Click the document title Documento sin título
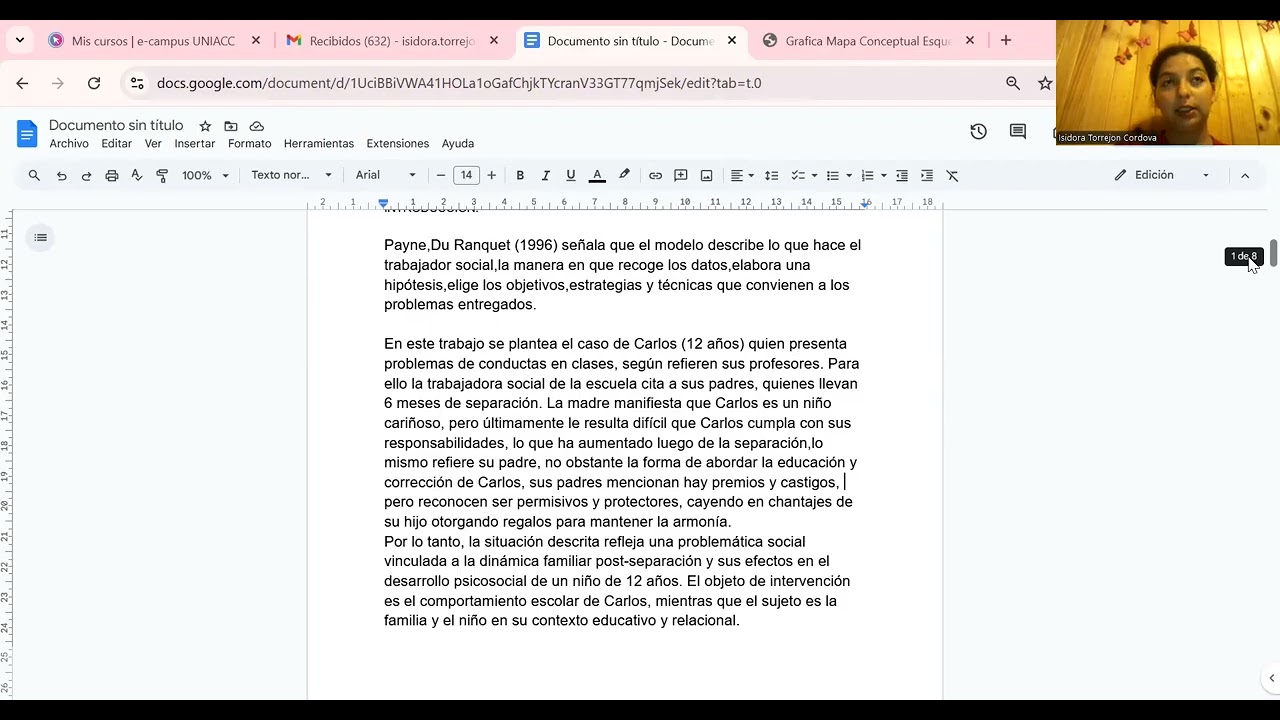 click(116, 126)
